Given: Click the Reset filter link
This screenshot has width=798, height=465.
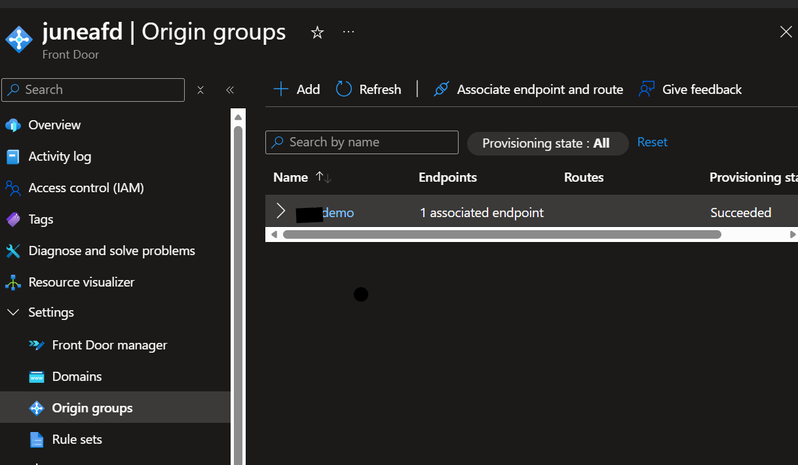Looking at the screenshot, I should pos(652,142).
